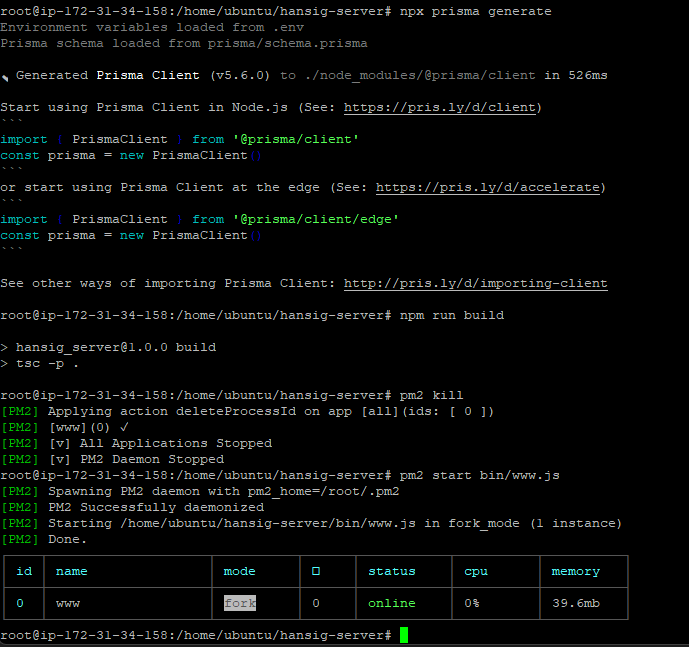
Task: Click the 'npx prisma generate' command text
Action: (x=475, y=11)
